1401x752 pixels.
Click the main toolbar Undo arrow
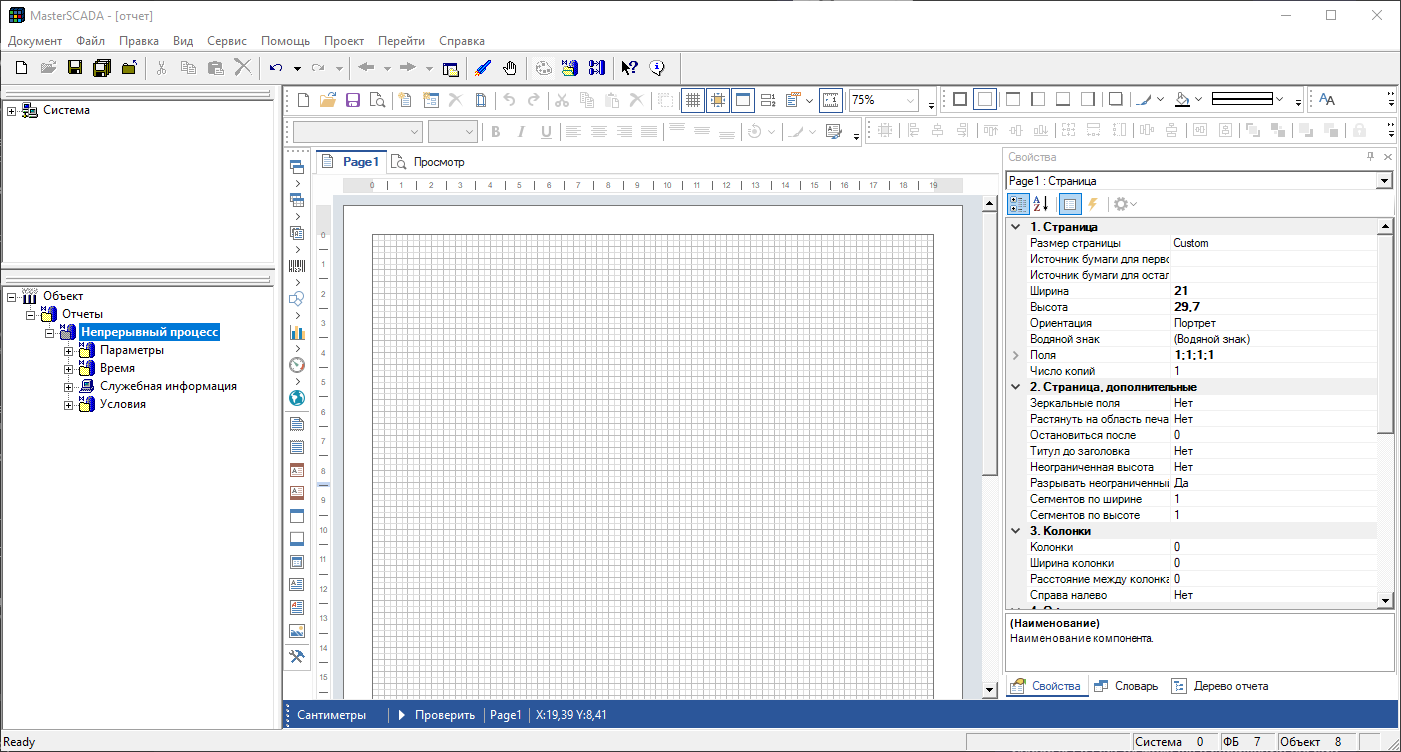pyautogui.click(x=276, y=68)
